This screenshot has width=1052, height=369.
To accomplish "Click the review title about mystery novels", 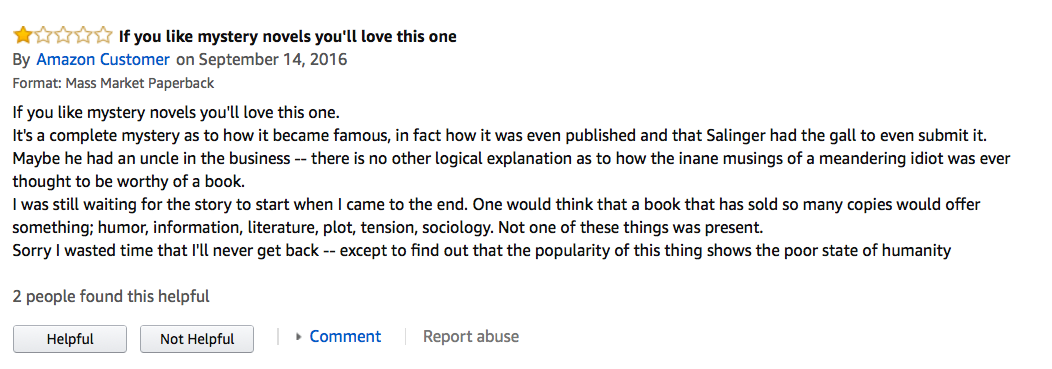I will [x=287, y=36].
